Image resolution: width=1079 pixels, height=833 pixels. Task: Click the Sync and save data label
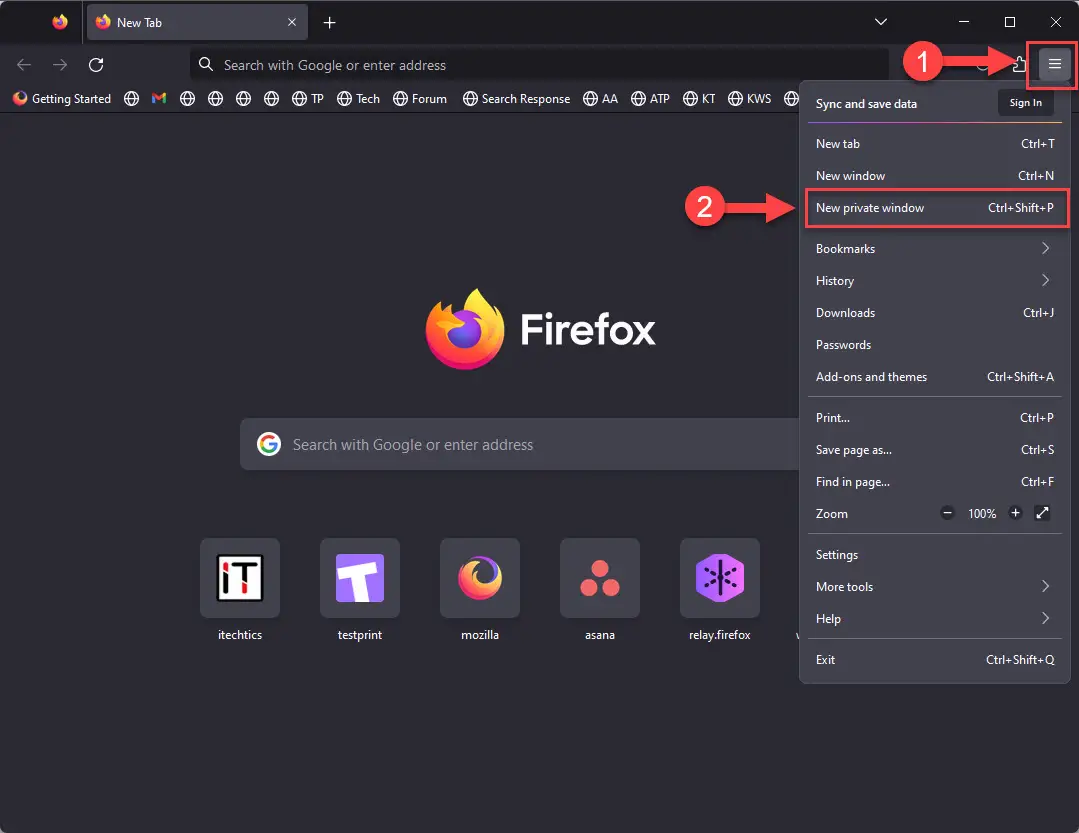(x=866, y=104)
